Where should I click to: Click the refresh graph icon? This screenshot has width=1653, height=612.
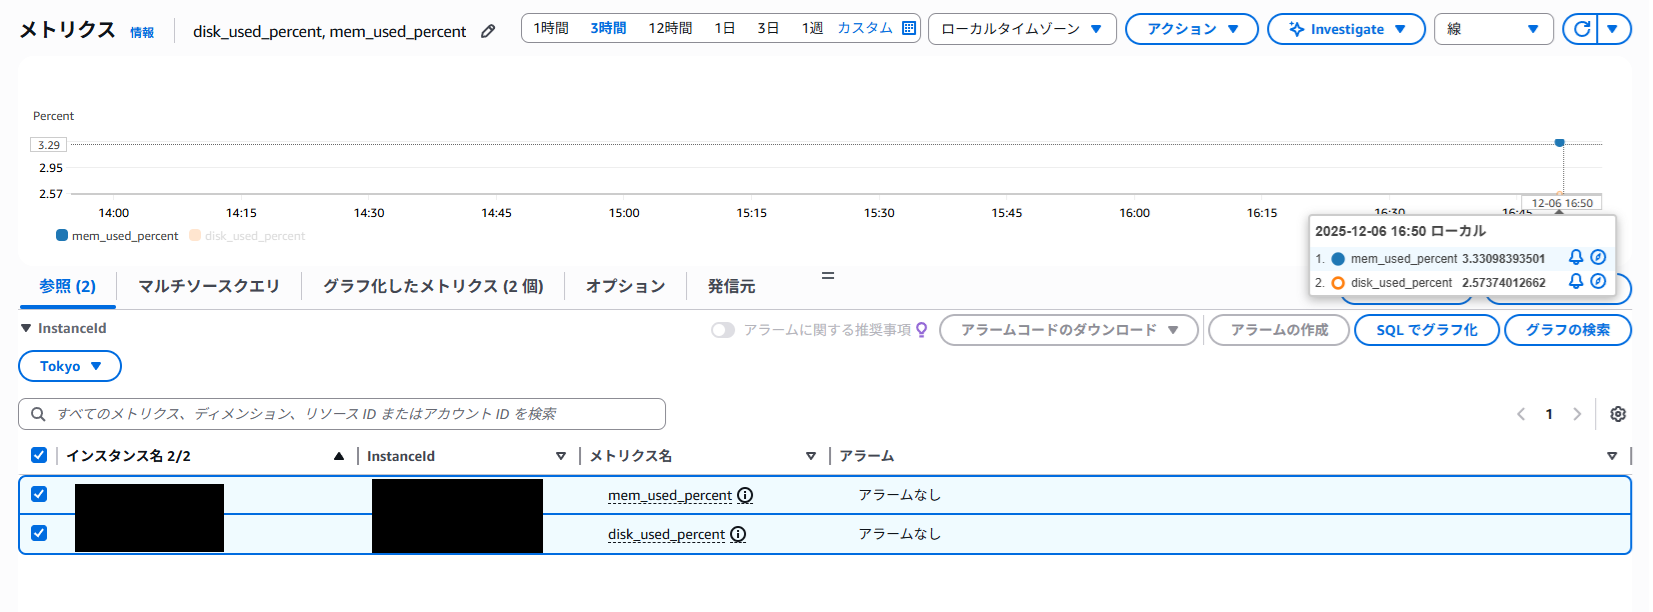1581,29
